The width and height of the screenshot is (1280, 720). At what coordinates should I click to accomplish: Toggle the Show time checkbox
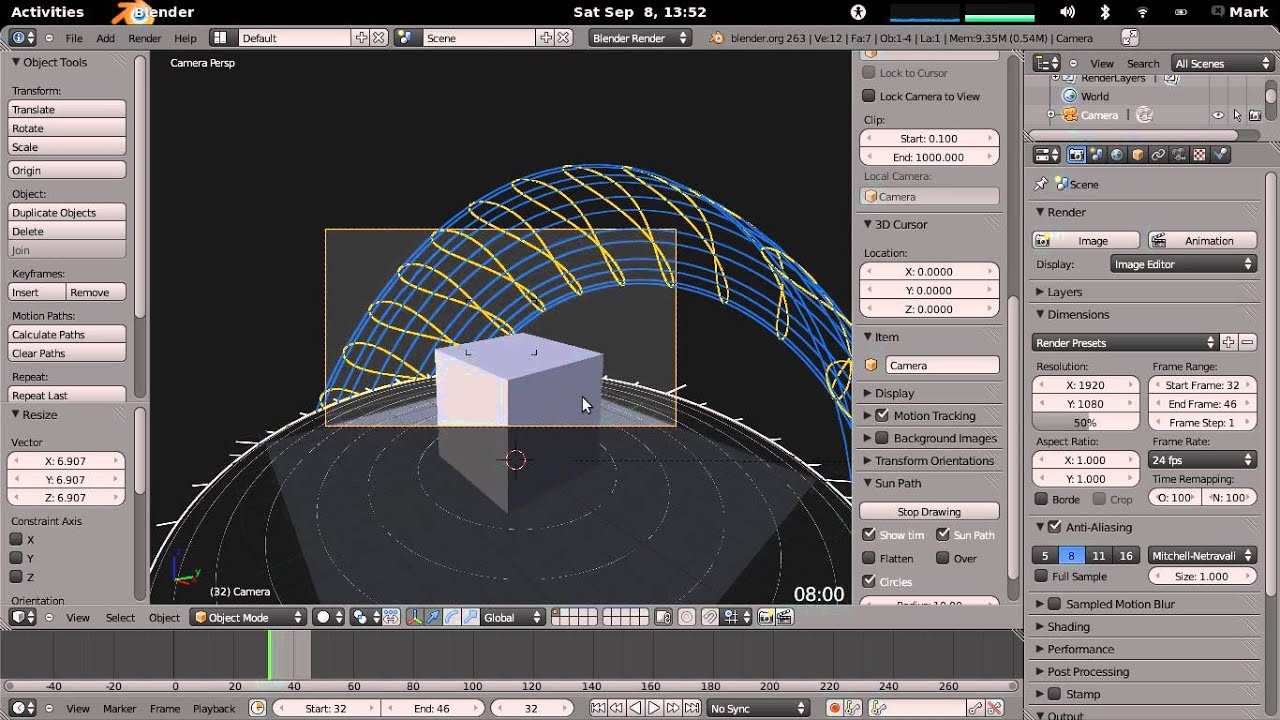click(869, 535)
